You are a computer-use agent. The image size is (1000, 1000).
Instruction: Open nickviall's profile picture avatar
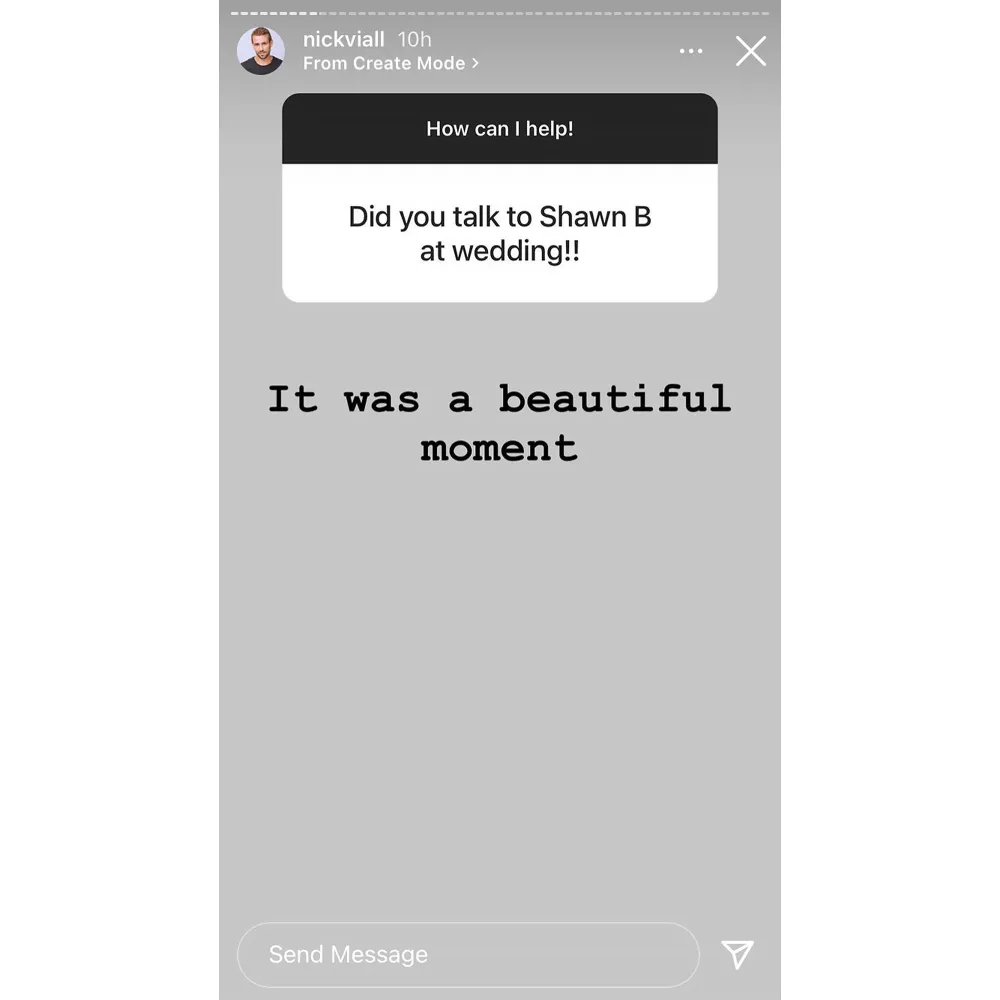261,51
